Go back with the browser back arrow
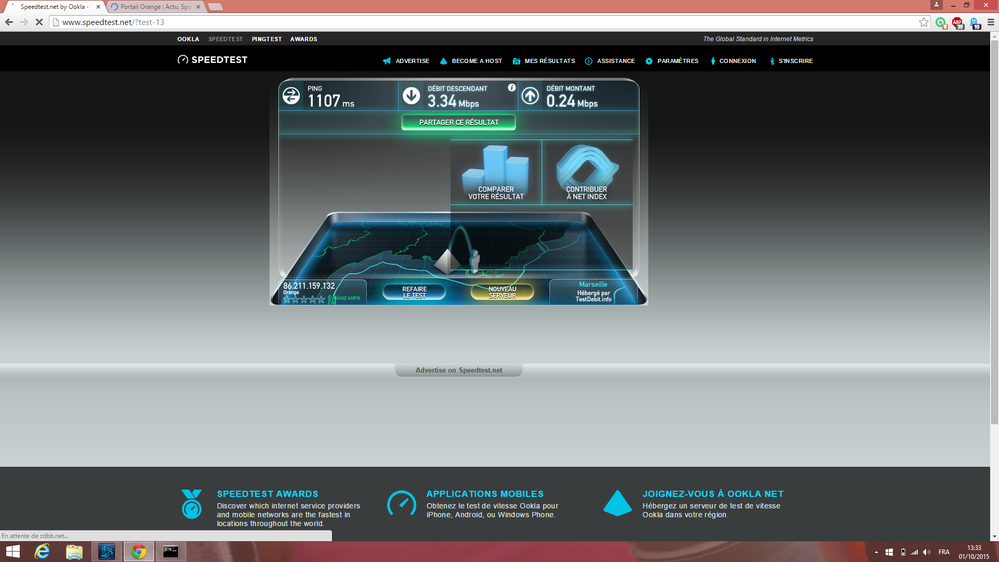This screenshot has width=999, height=562. 9,22
